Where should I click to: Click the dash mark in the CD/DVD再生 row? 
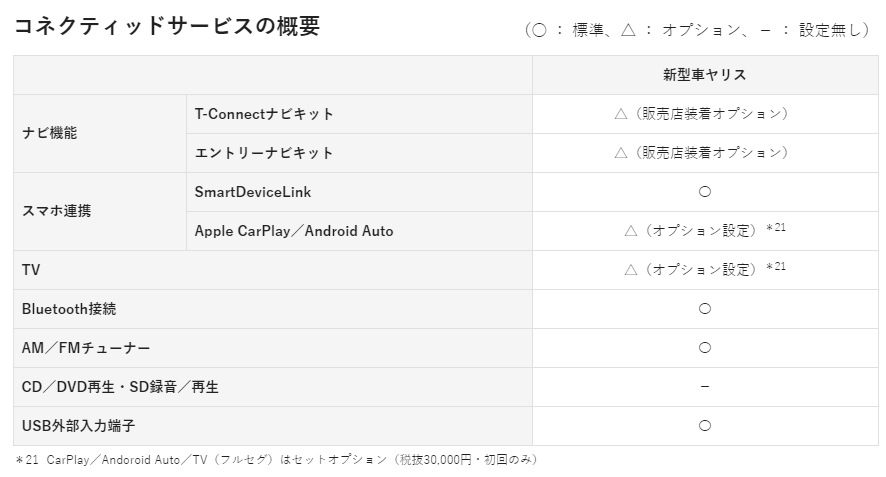pyautogui.click(x=705, y=387)
